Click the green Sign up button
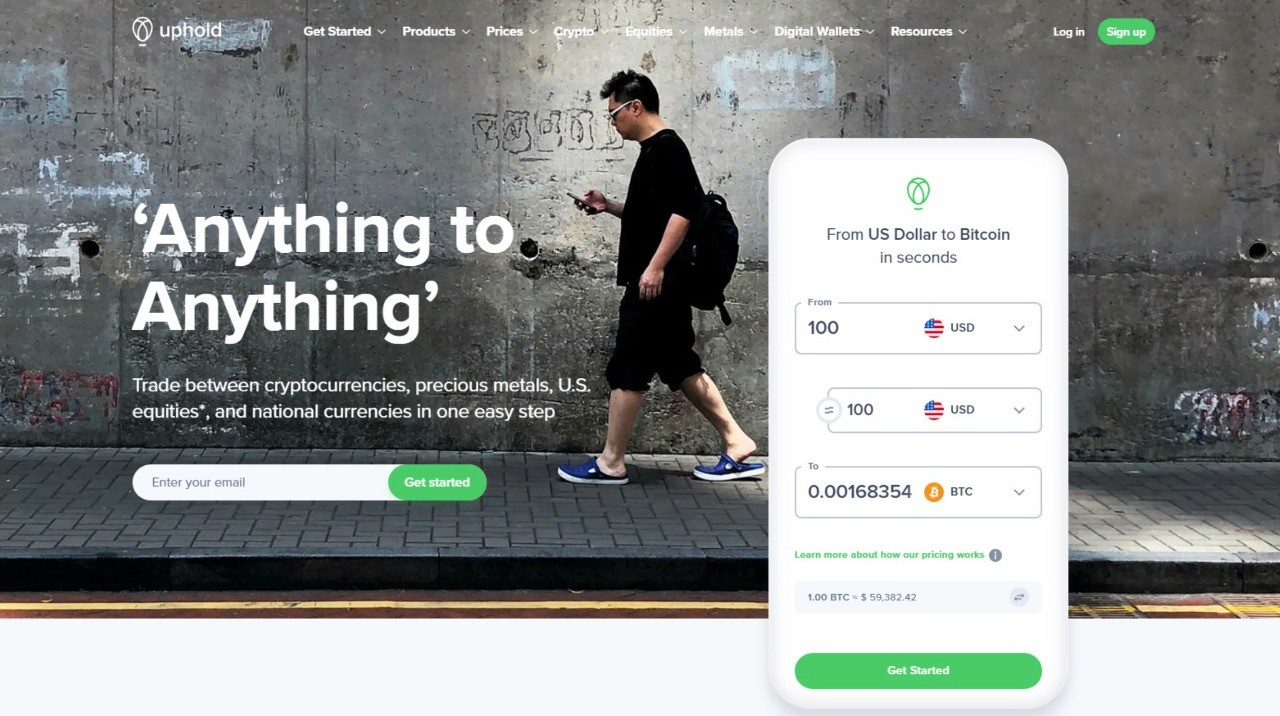The height and width of the screenshot is (716, 1280). [x=1126, y=32]
